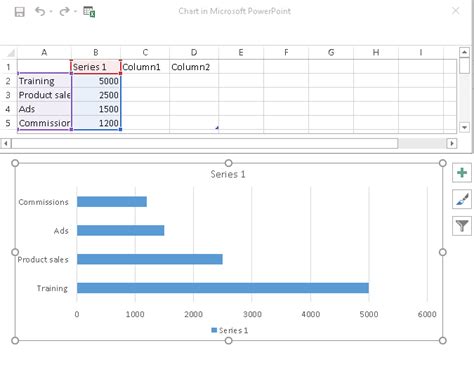Open Chart Styles paintbrush button
This screenshot has height=369, width=474.
coord(462,199)
